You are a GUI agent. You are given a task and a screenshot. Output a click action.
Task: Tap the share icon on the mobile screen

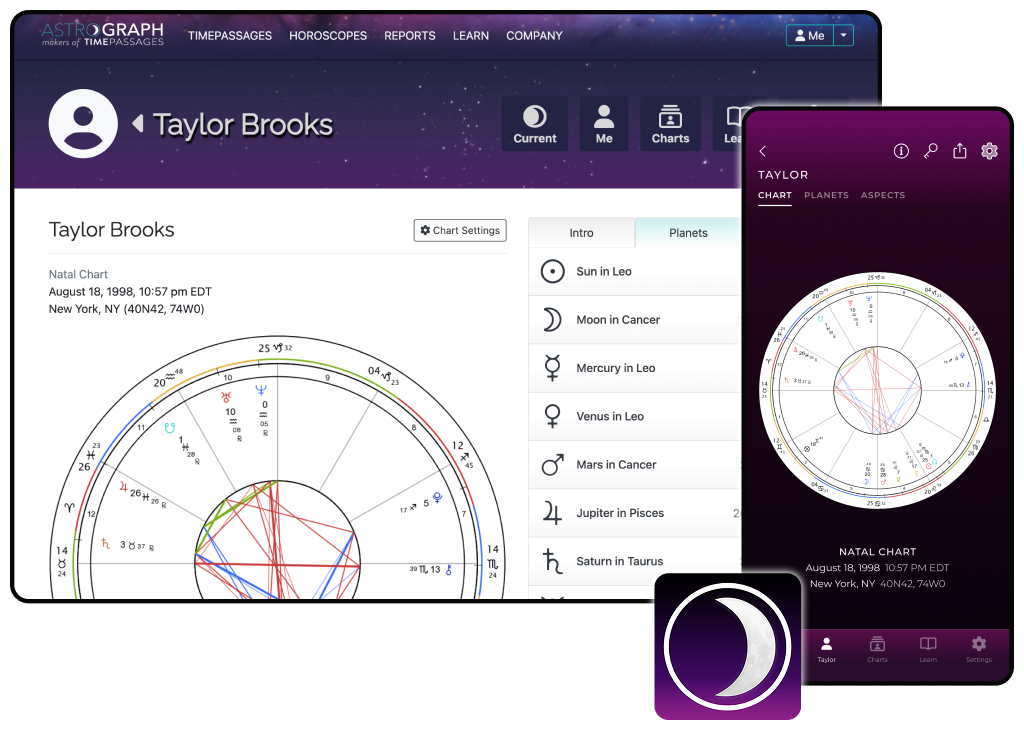[x=959, y=150]
